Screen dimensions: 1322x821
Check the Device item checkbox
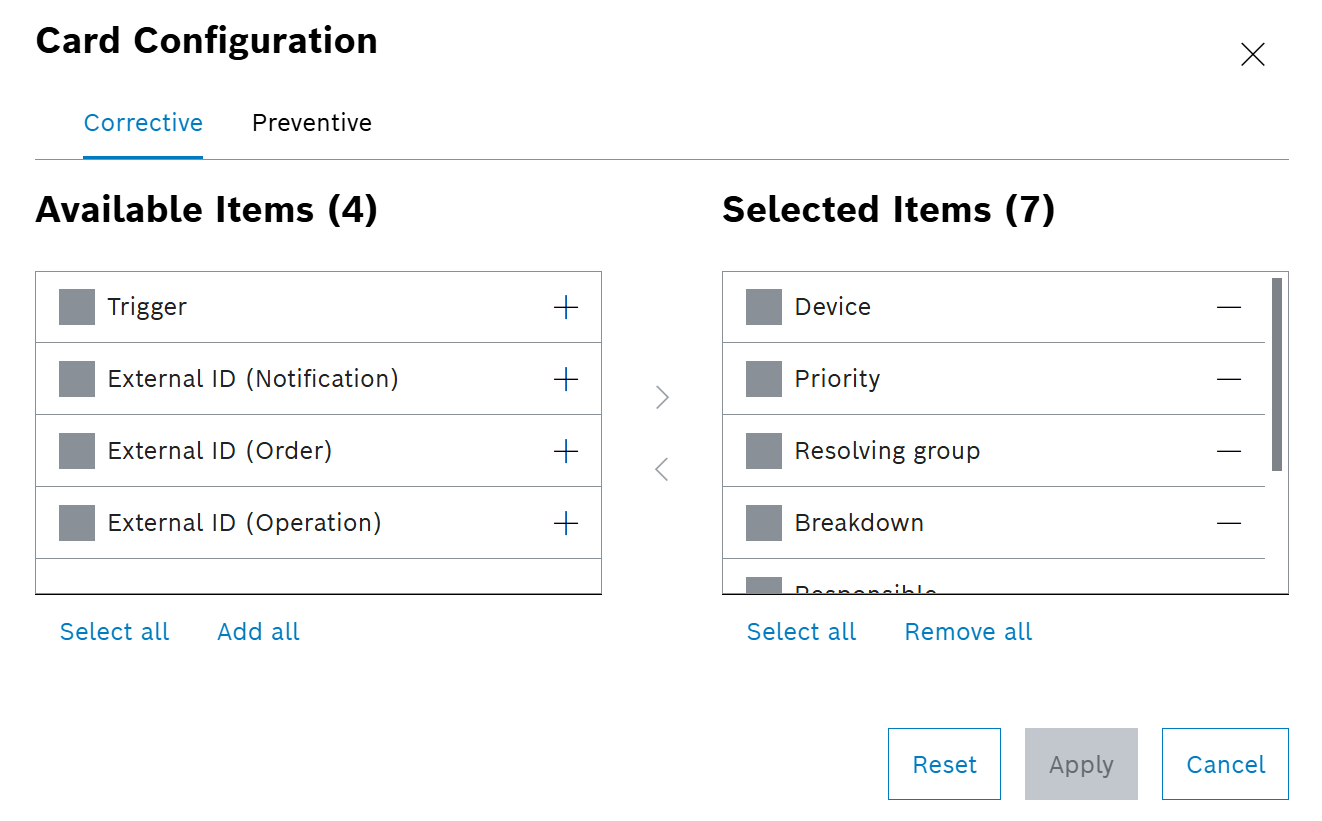click(x=763, y=307)
